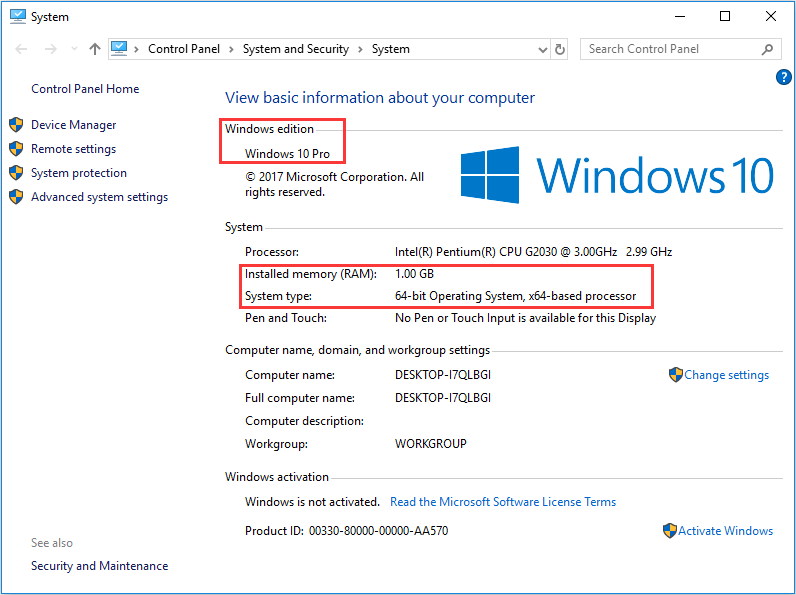The image size is (796, 595).
Task: Click the Forward navigation arrow
Action: pyautogui.click(x=51, y=49)
